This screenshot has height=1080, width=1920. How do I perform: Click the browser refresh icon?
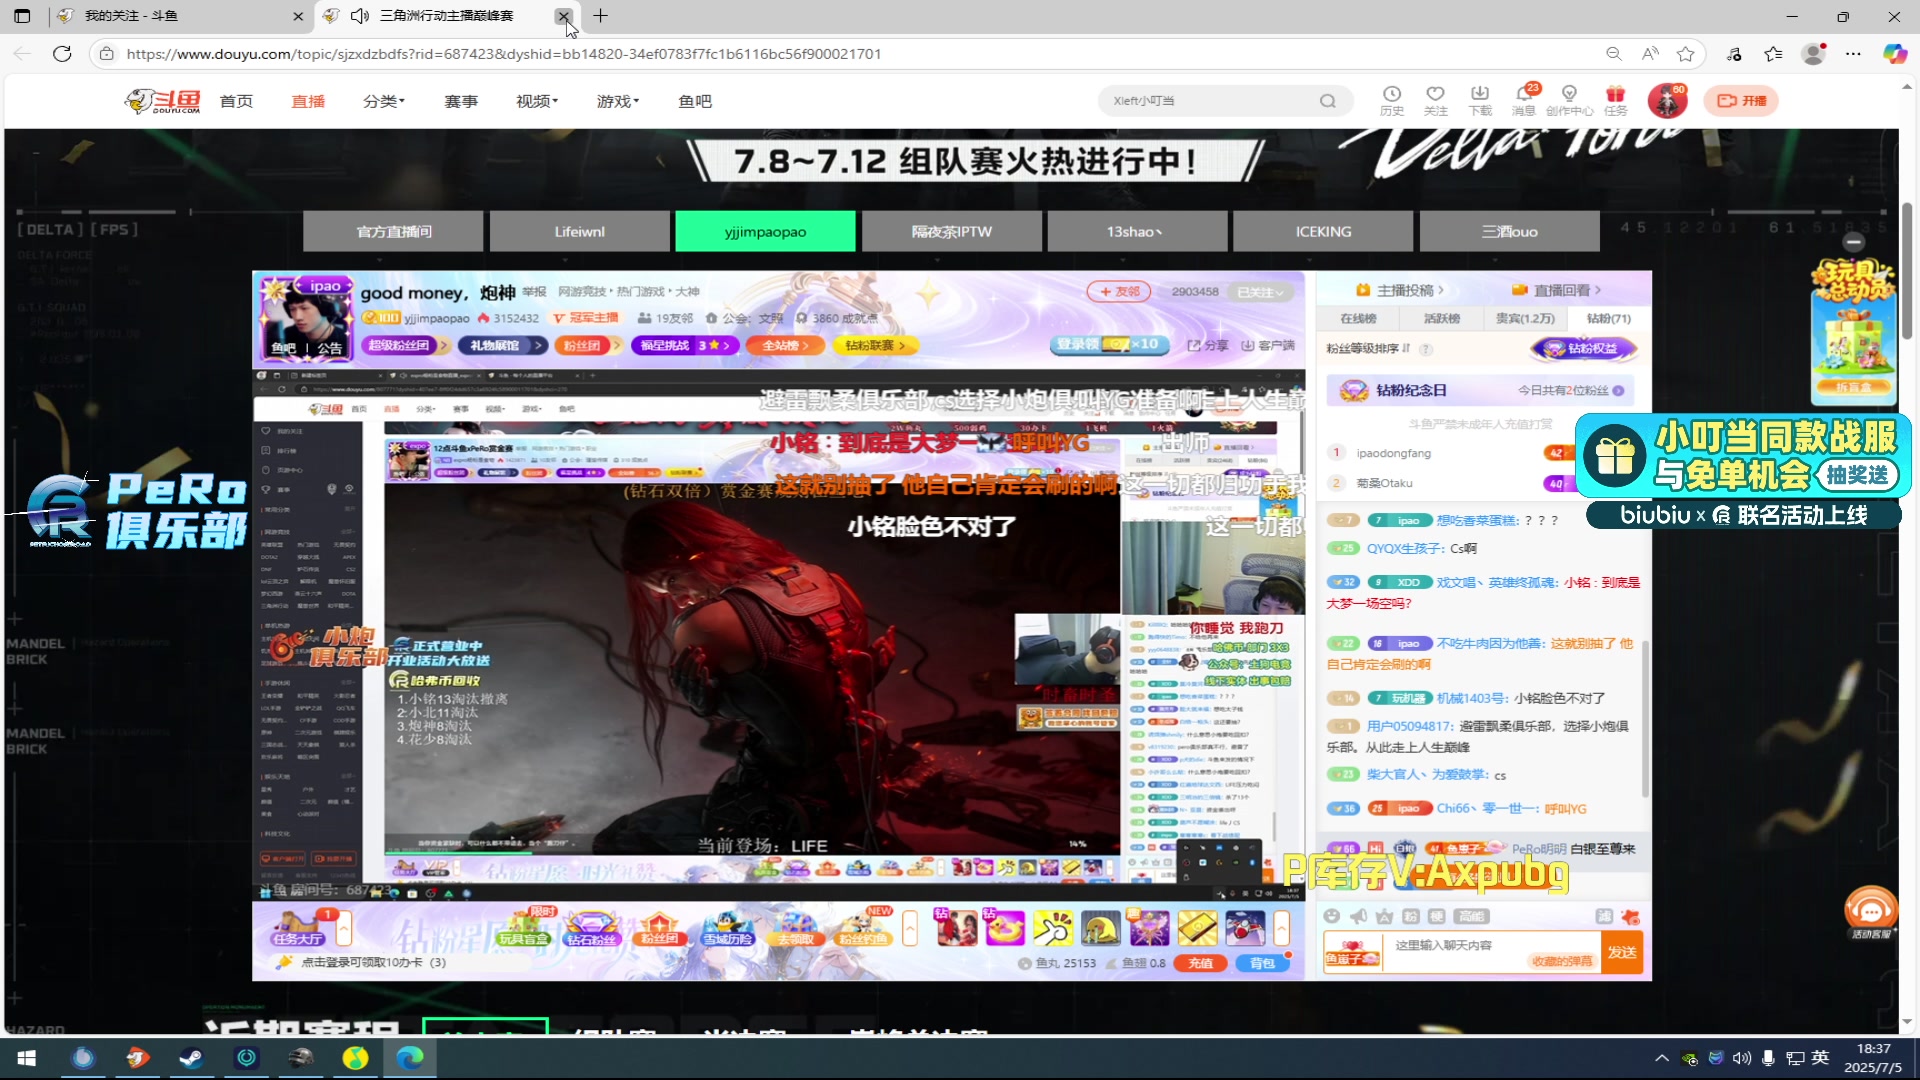[x=62, y=54]
